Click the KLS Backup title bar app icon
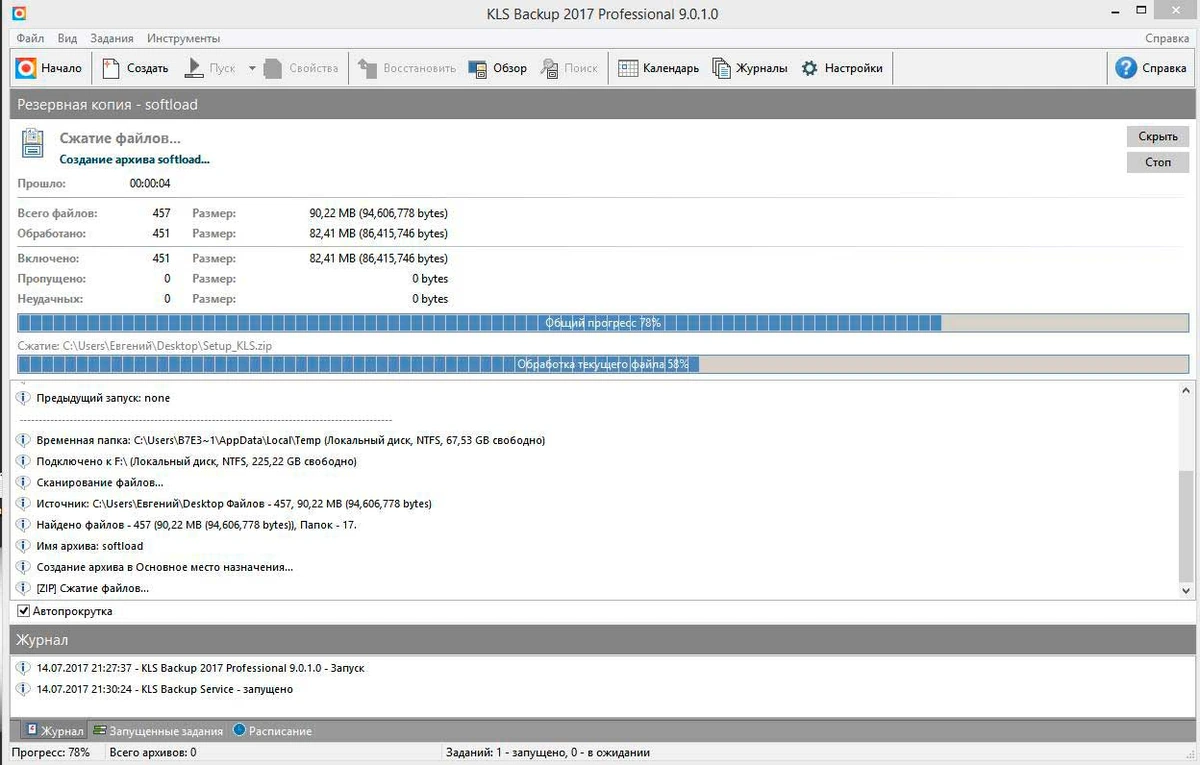Viewport: 1200px width, 765px height. (18, 13)
